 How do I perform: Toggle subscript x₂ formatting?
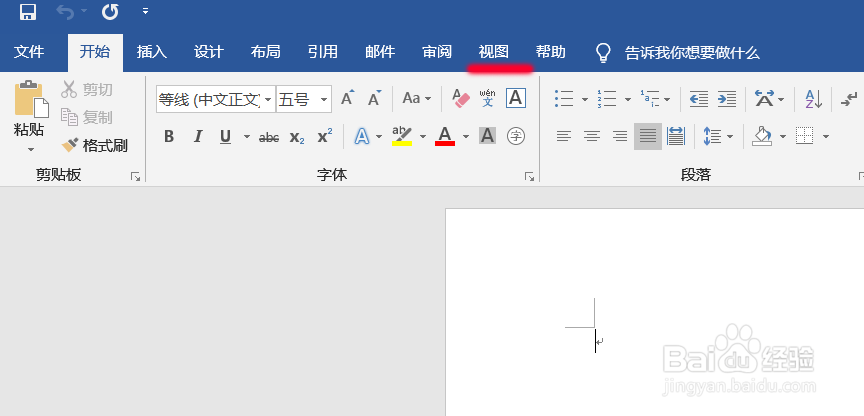(297, 137)
